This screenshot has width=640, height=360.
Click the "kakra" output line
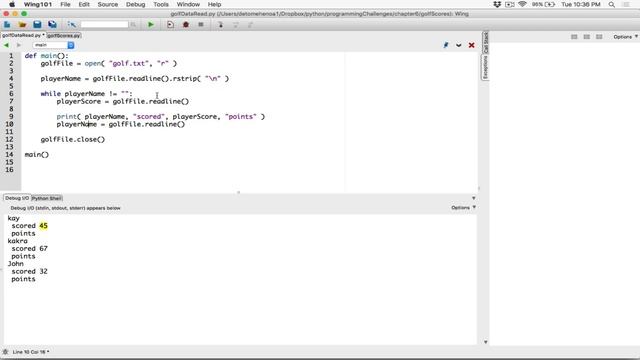[18, 241]
